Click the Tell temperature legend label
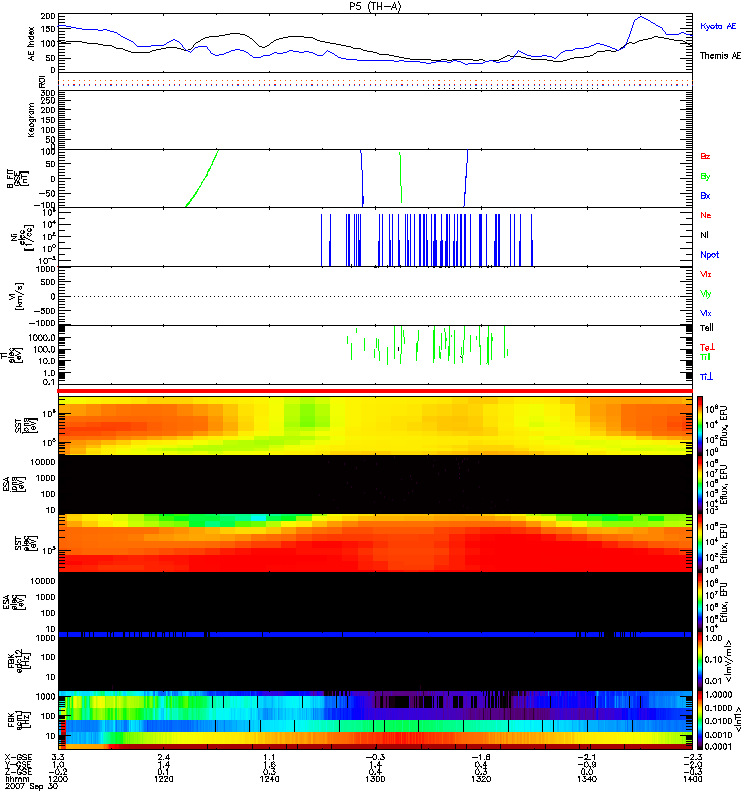 (707, 328)
